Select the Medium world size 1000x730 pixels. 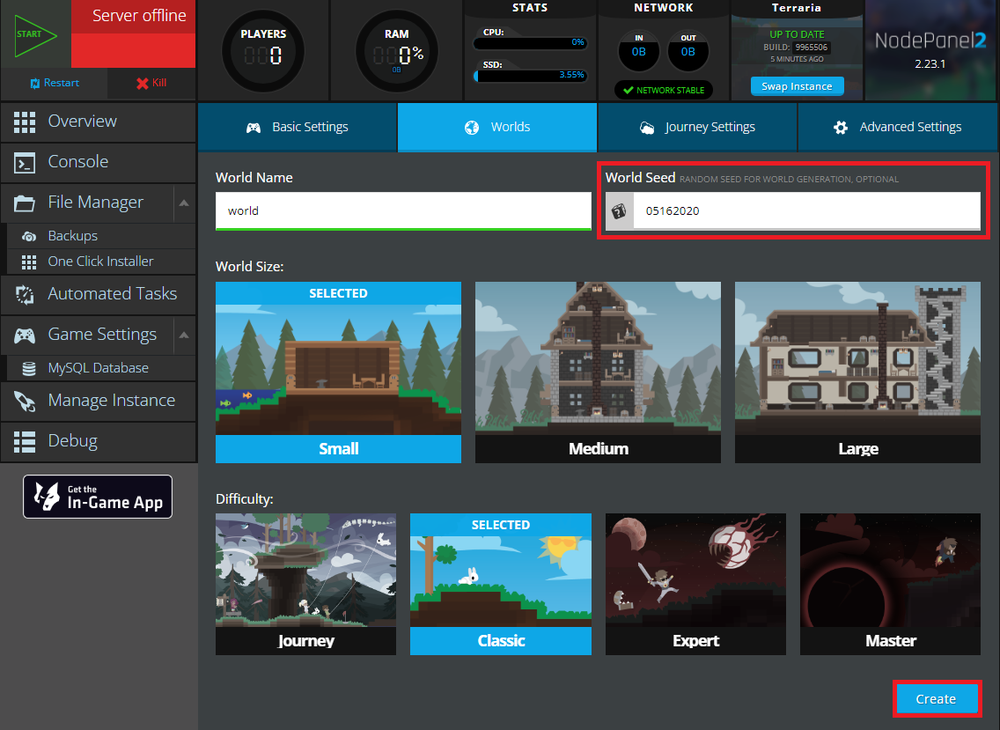[x=598, y=372]
